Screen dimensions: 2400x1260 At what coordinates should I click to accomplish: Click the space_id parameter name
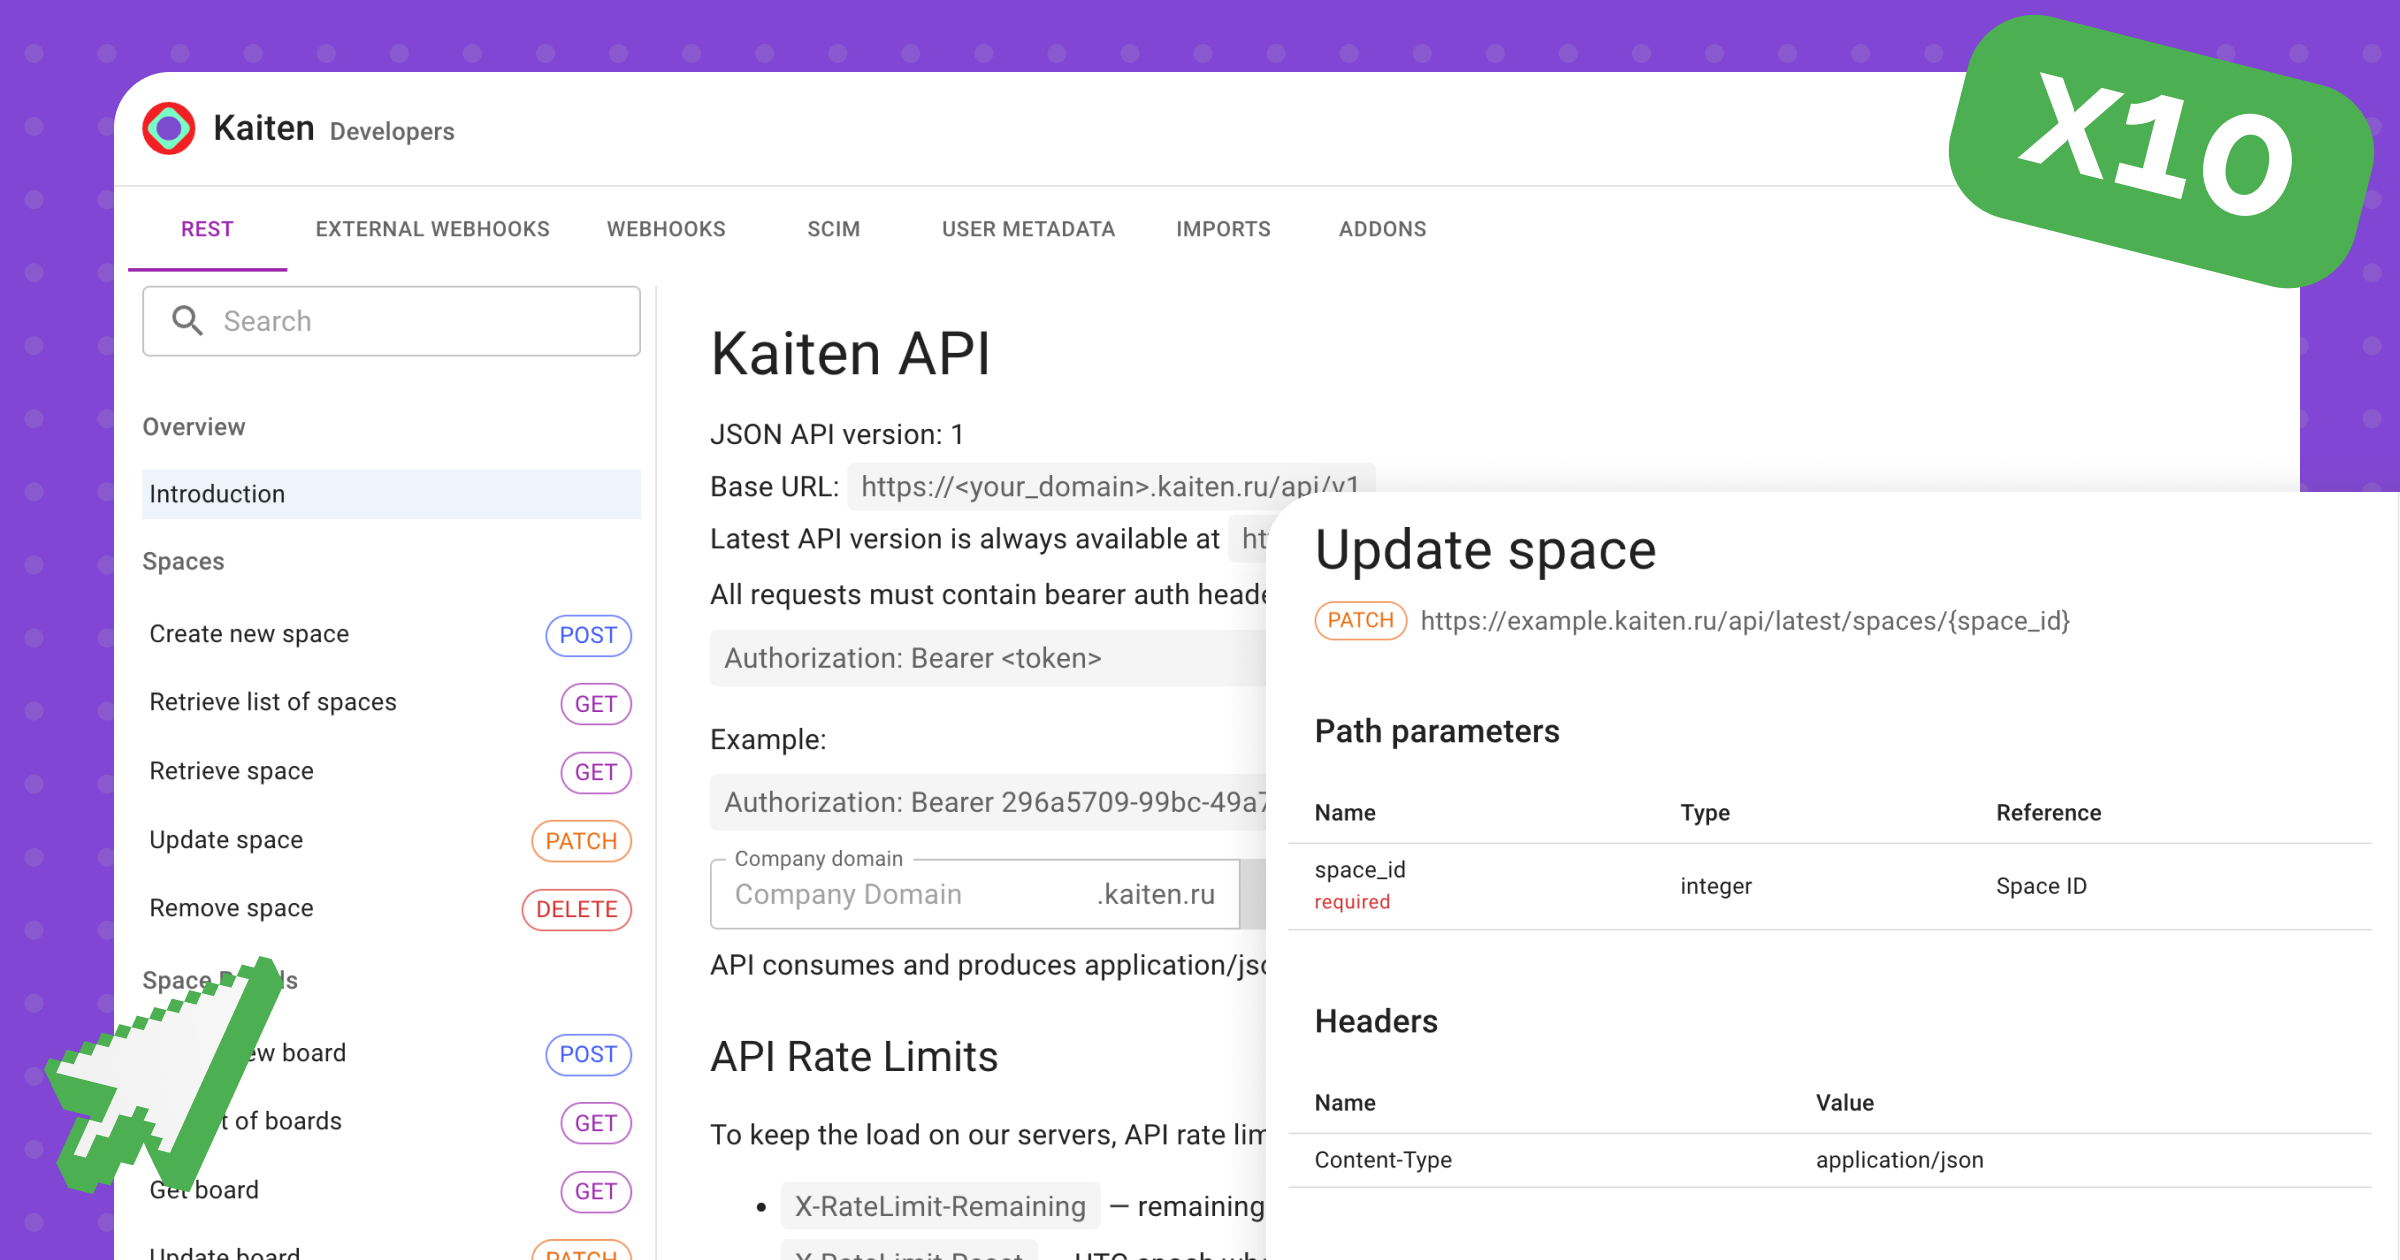1360,870
